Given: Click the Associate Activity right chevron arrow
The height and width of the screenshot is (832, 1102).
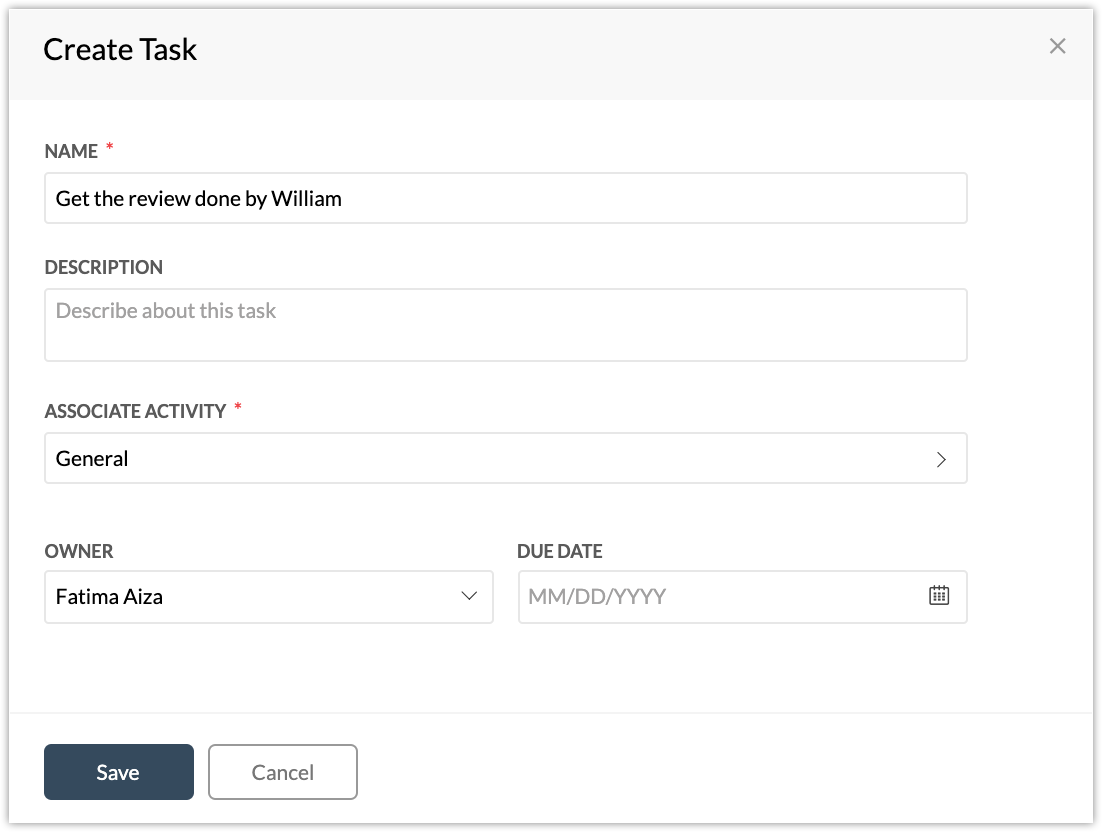Looking at the screenshot, I should [941, 459].
